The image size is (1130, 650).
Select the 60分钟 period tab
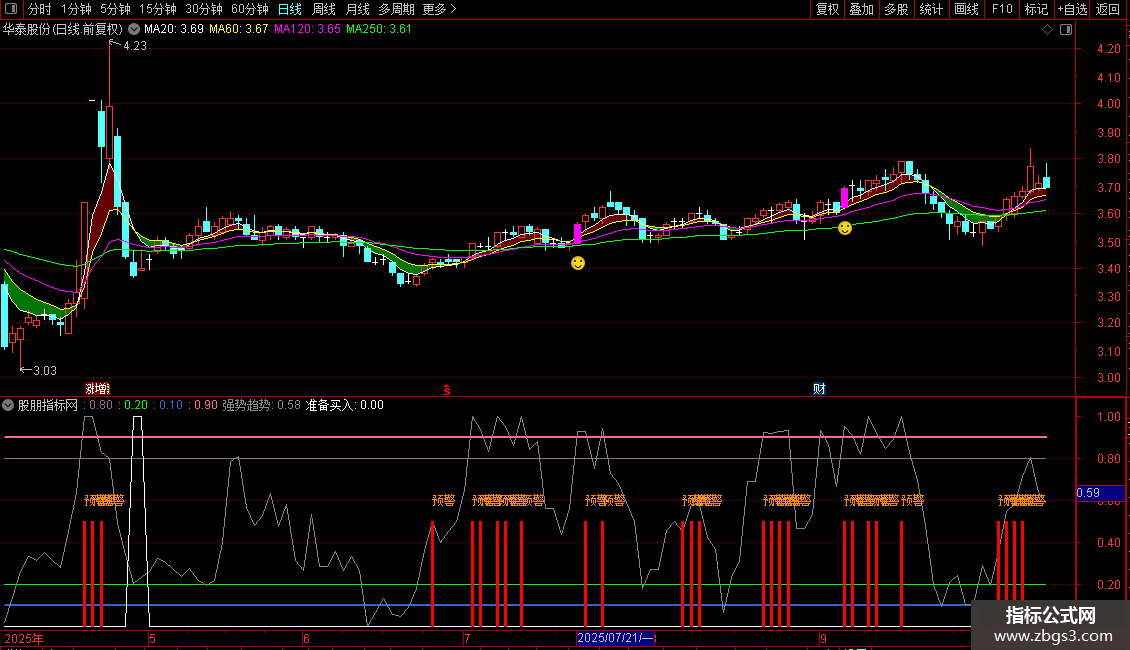click(x=249, y=10)
